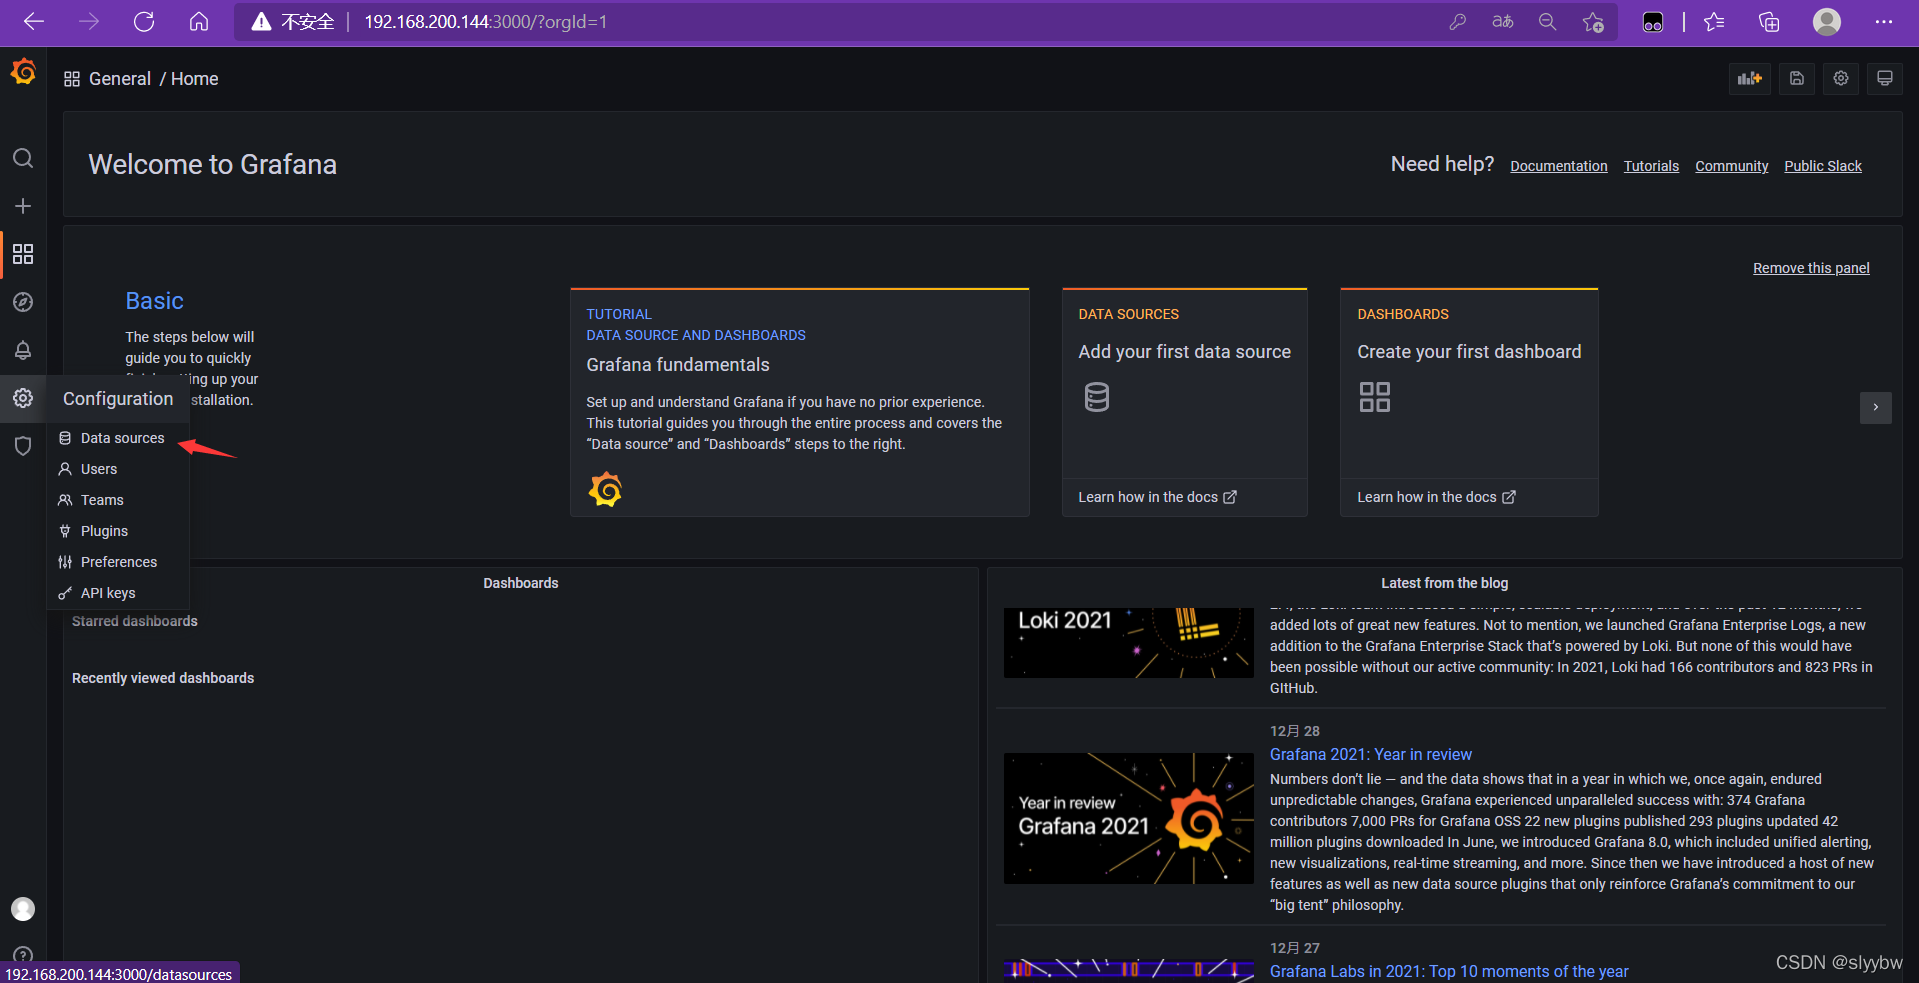
Task: Click the Dashboards panel title
Action: (x=520, y=583)
